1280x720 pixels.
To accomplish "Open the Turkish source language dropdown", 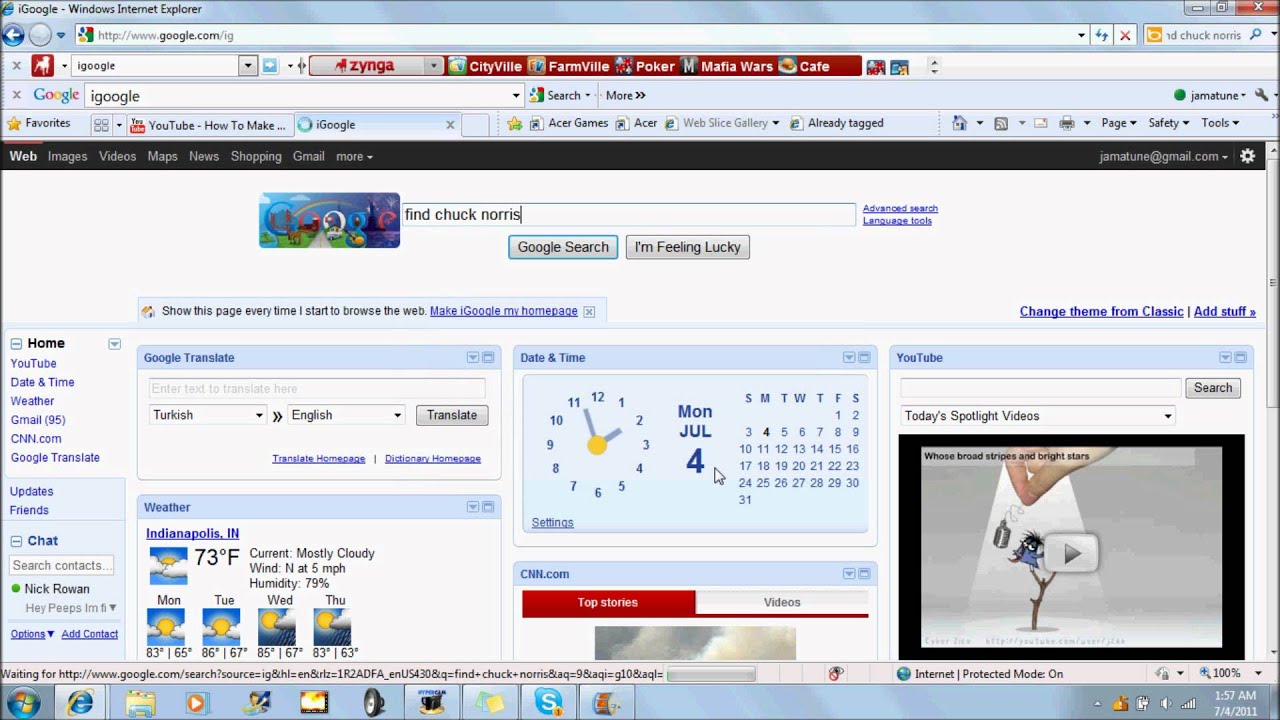I will point(208,415).
